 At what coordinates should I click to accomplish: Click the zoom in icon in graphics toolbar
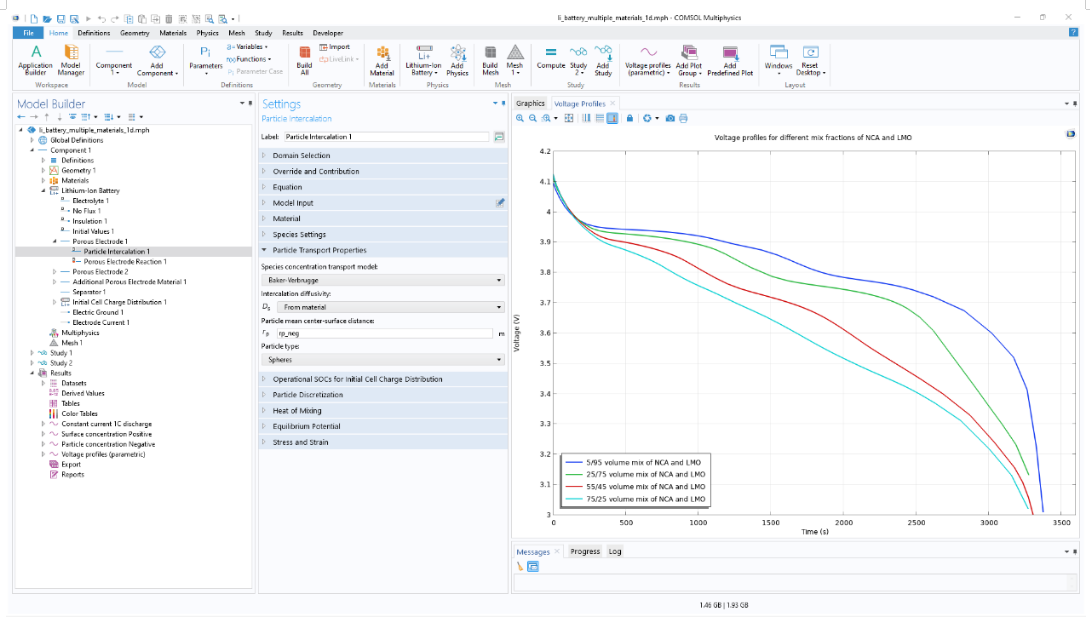click(x=520, y=118)
